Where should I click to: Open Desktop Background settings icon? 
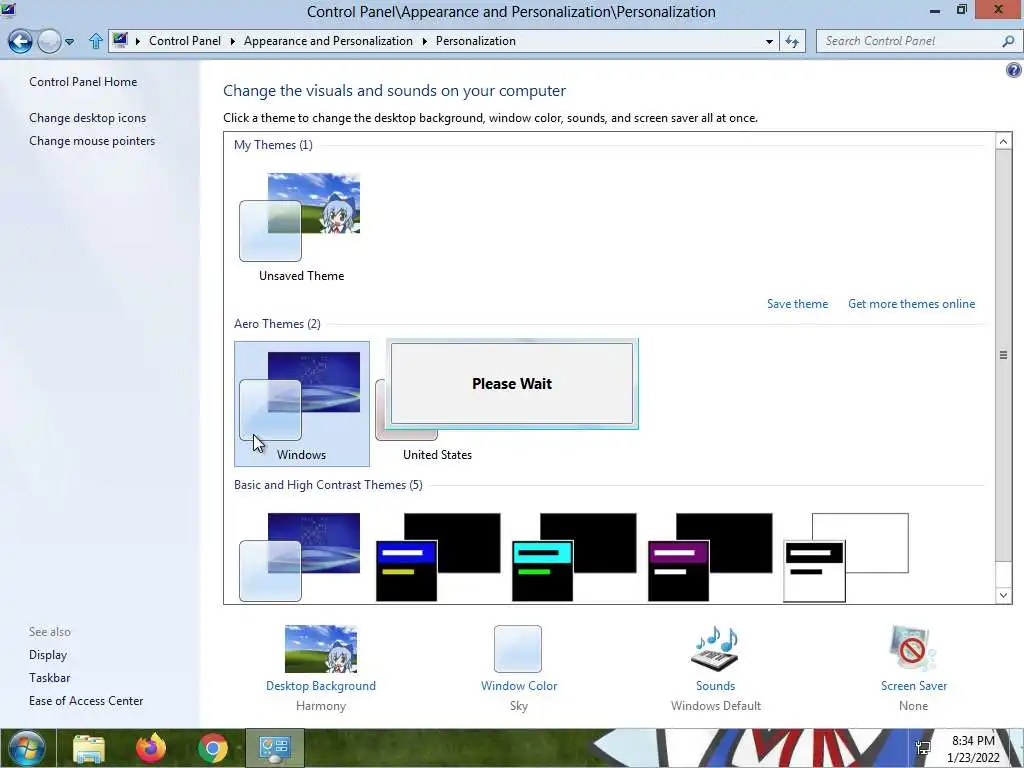[321, 649]
